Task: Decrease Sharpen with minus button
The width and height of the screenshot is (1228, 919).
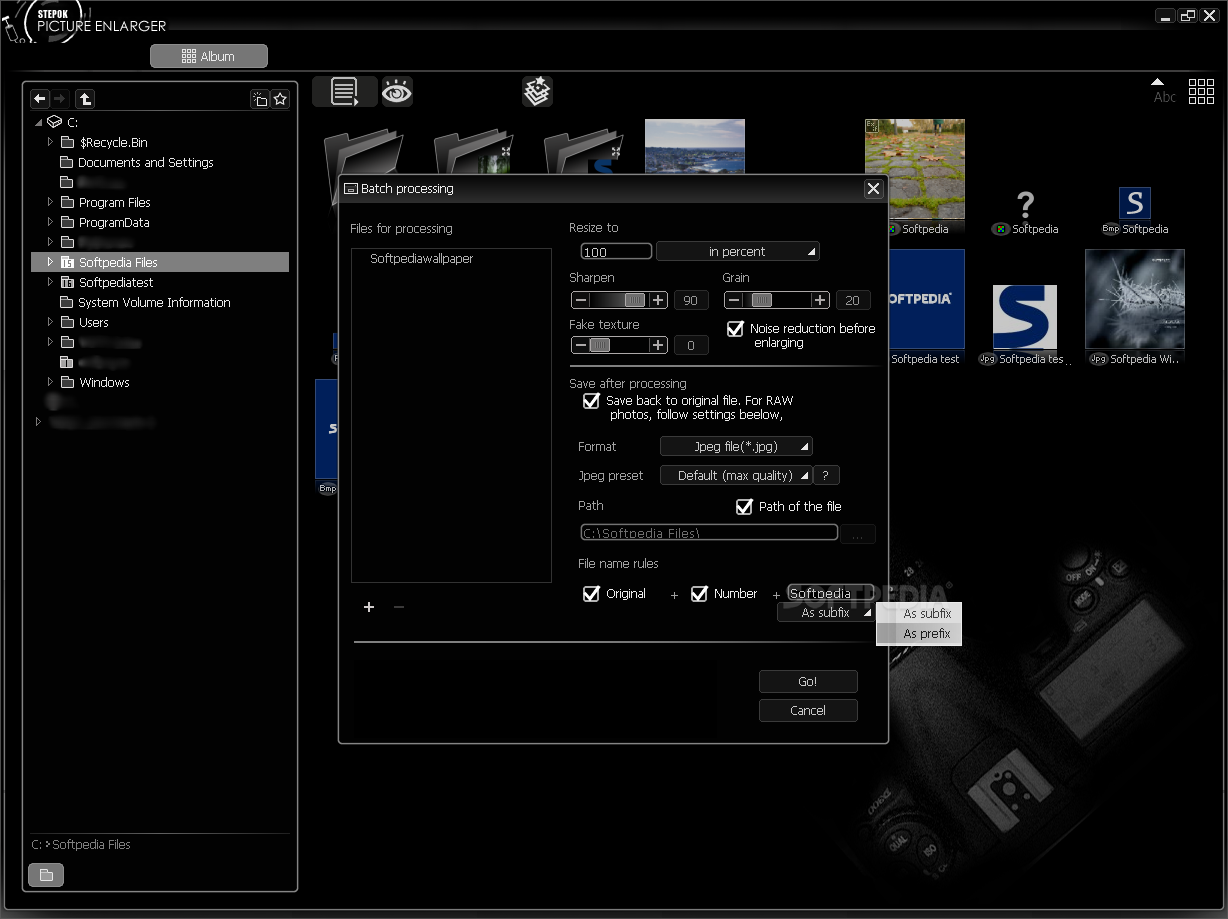Action: point(580,300)
